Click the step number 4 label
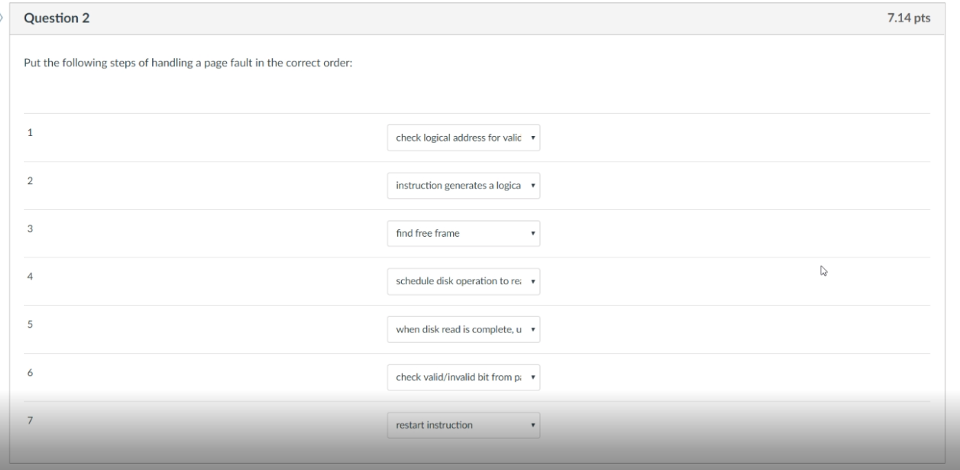This screenshot has height=470, width=960. tap(30, 277)
